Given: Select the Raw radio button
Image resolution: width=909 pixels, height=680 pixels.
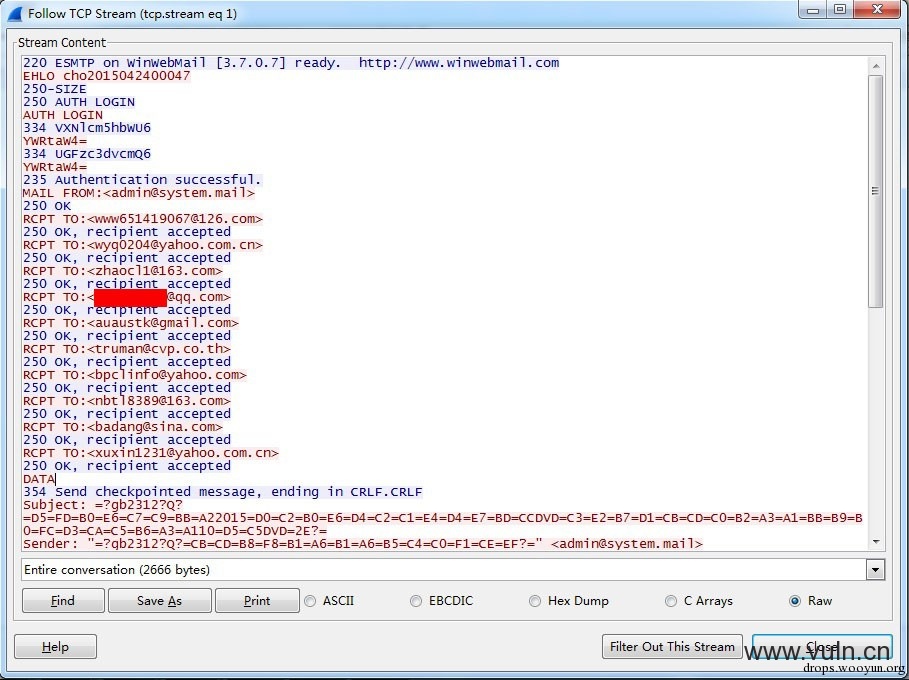Looking at the screenshot, I should [795, 601].
